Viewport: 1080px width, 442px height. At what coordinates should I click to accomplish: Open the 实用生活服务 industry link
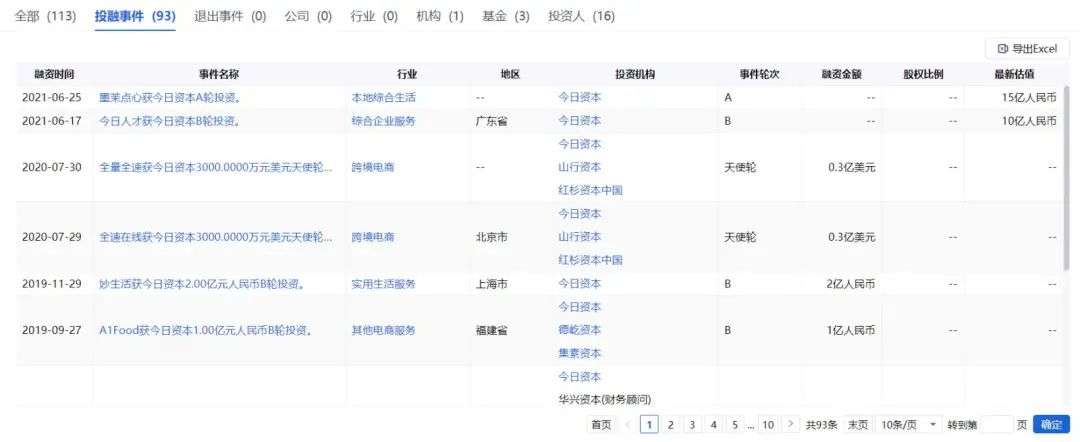pos(384,284)
